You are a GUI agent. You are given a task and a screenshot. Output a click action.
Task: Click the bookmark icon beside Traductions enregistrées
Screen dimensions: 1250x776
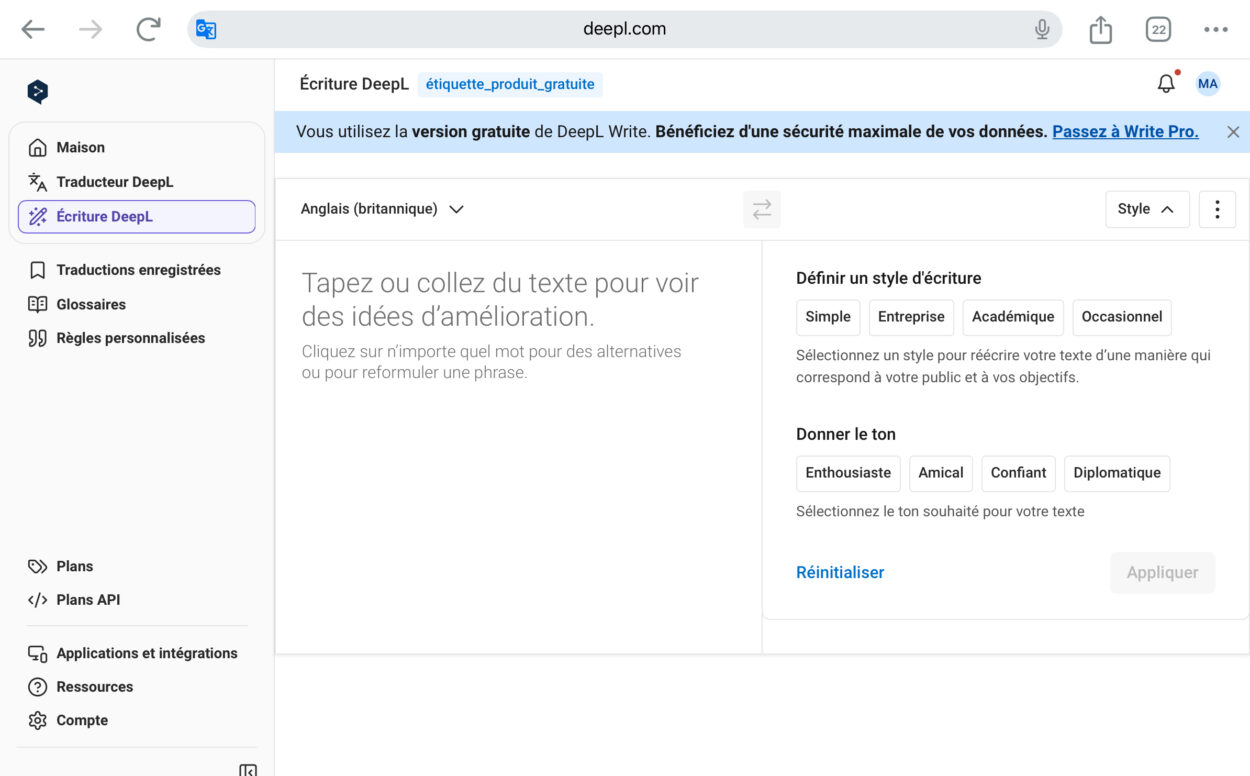pos(38,270)
